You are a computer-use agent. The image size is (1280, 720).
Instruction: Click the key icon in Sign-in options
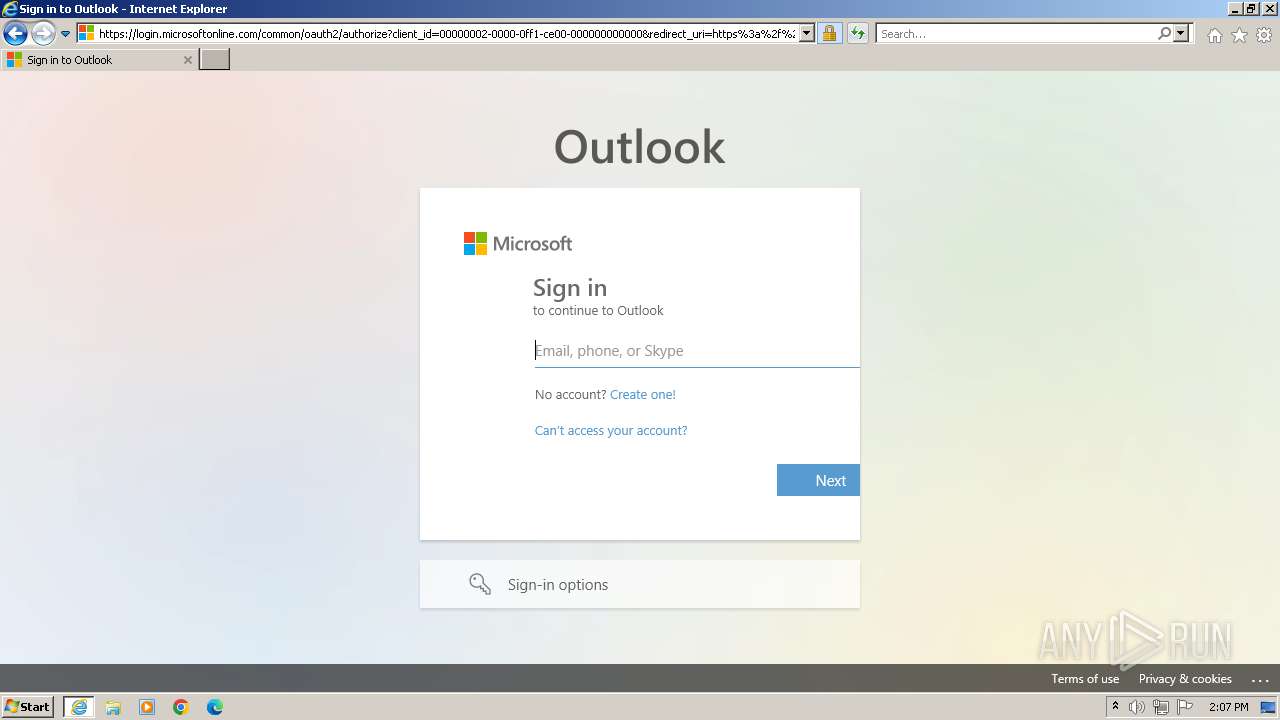[480, 584]
